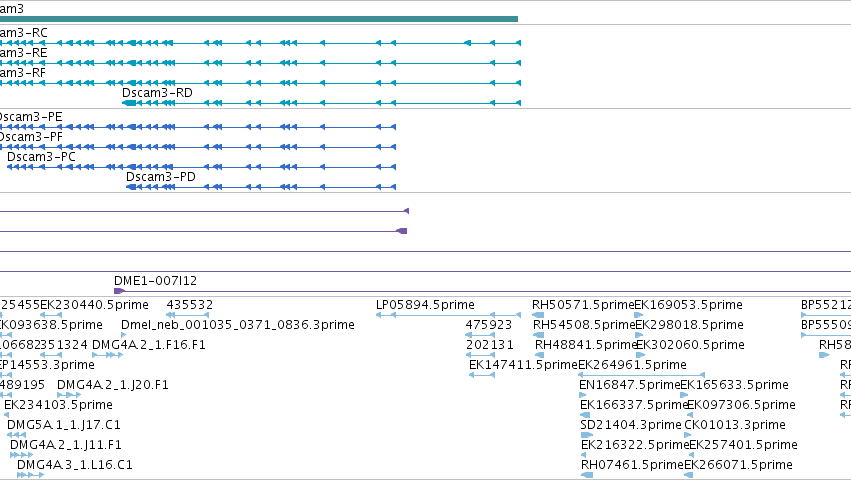Viewport: 851px width, 480px height.
Task: Click the purple feature ending with arrowhead
Action: pyautogui.click(x=204, y=211)
